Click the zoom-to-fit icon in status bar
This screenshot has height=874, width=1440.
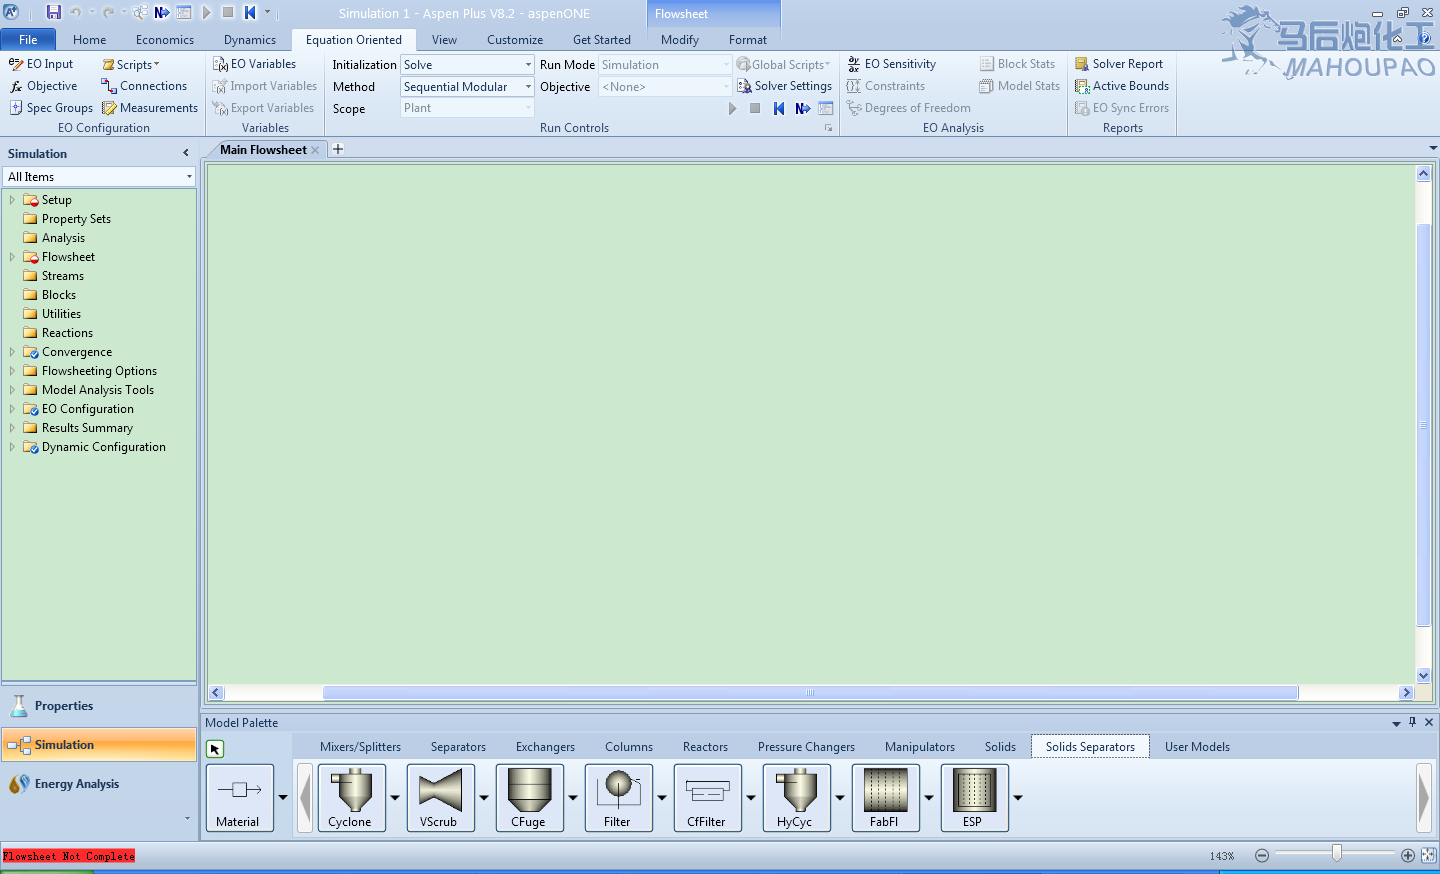(1428, 855)
